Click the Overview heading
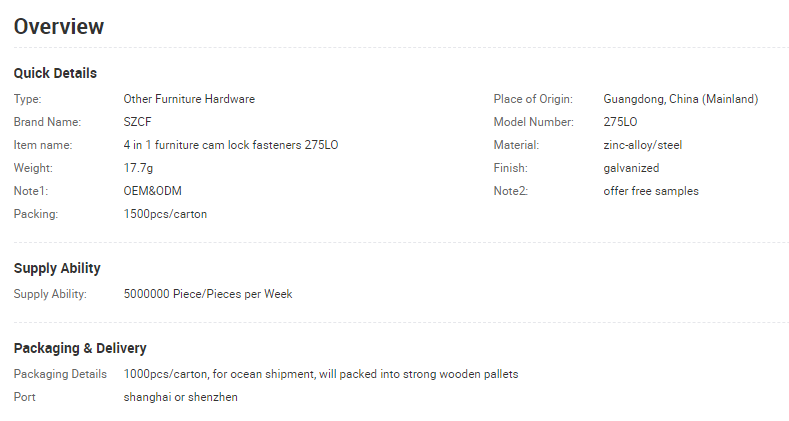 tap(59, 27)
